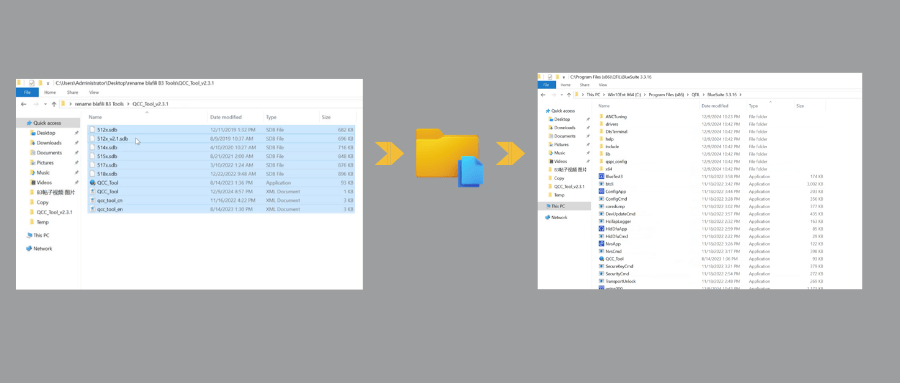Select QCC_Tool application icon in QCC_Tool_v2.3.1 window

(92, 183)
